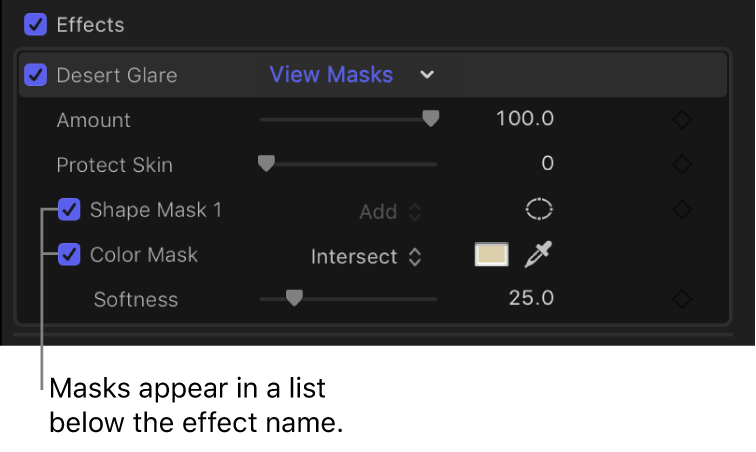This screenshot has height=452, width=756.
Task: Click the View Masks button
Action: coord(331,75)
